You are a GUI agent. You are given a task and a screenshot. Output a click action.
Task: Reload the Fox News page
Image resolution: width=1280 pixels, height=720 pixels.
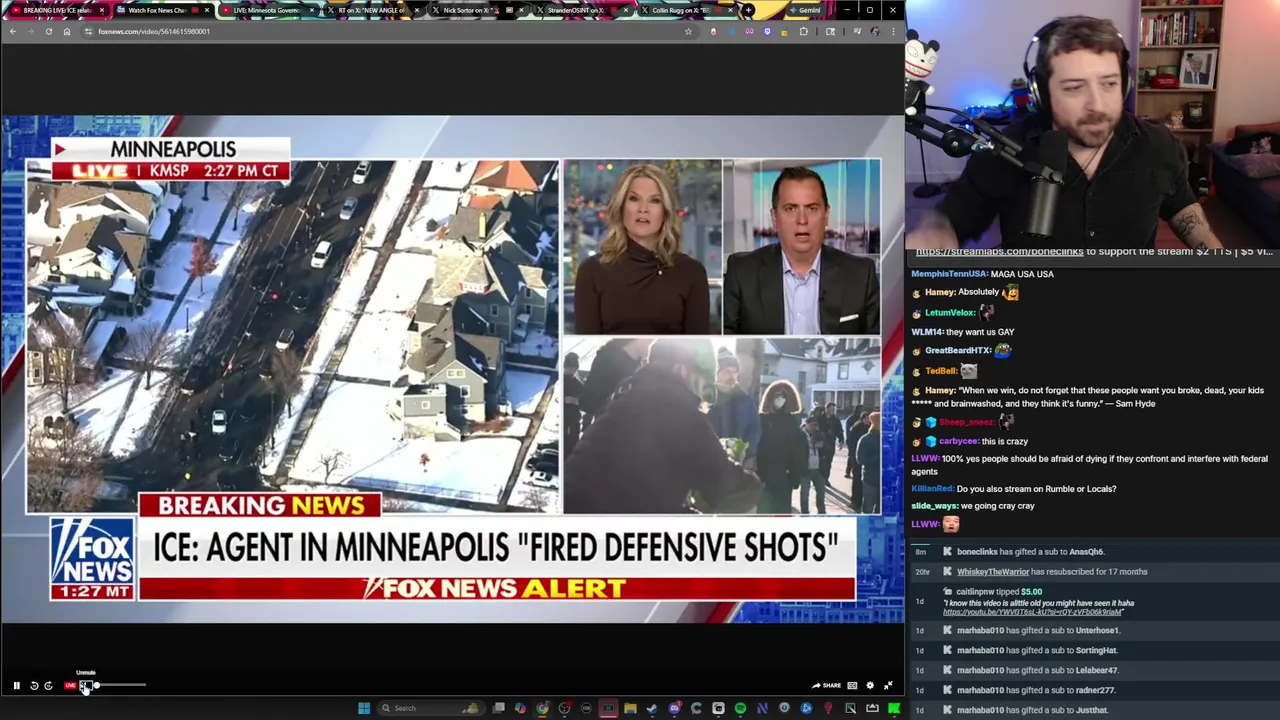[x=48, y=31]
